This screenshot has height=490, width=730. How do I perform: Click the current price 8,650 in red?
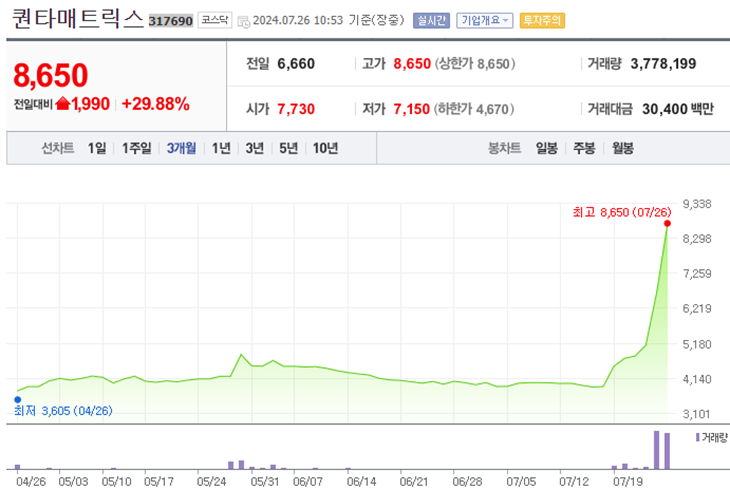[51, 75]
